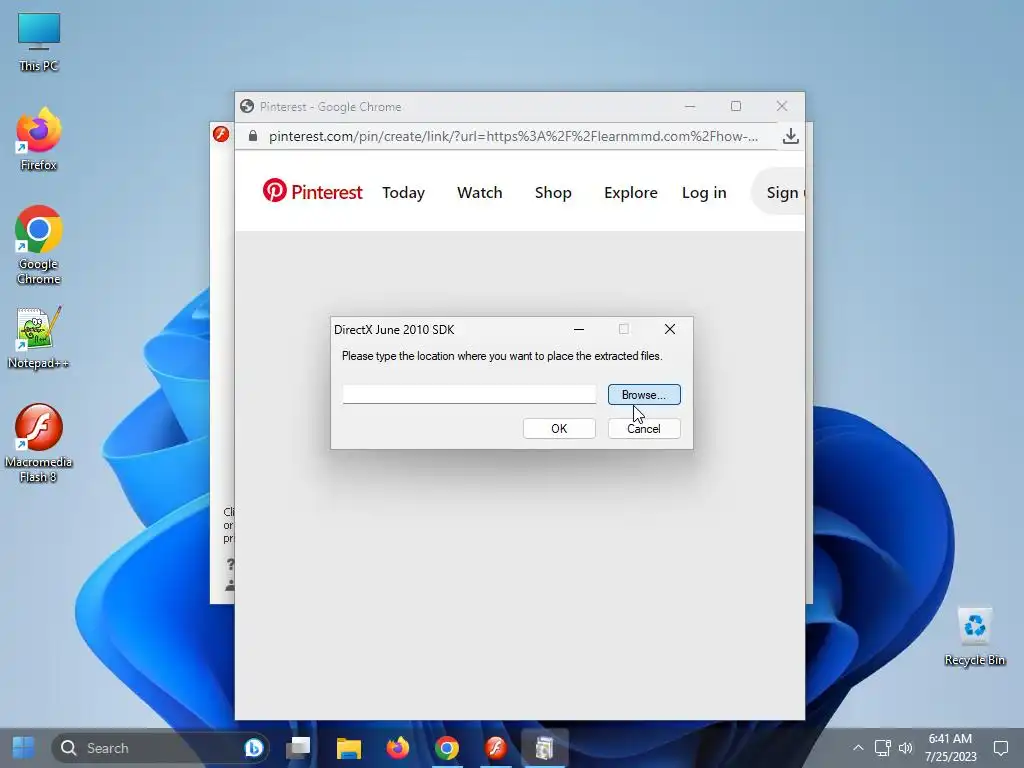
Task: Close the DirectX June 2010 SDK dialog
Action: pyautogui.click(x=670, y=329)
